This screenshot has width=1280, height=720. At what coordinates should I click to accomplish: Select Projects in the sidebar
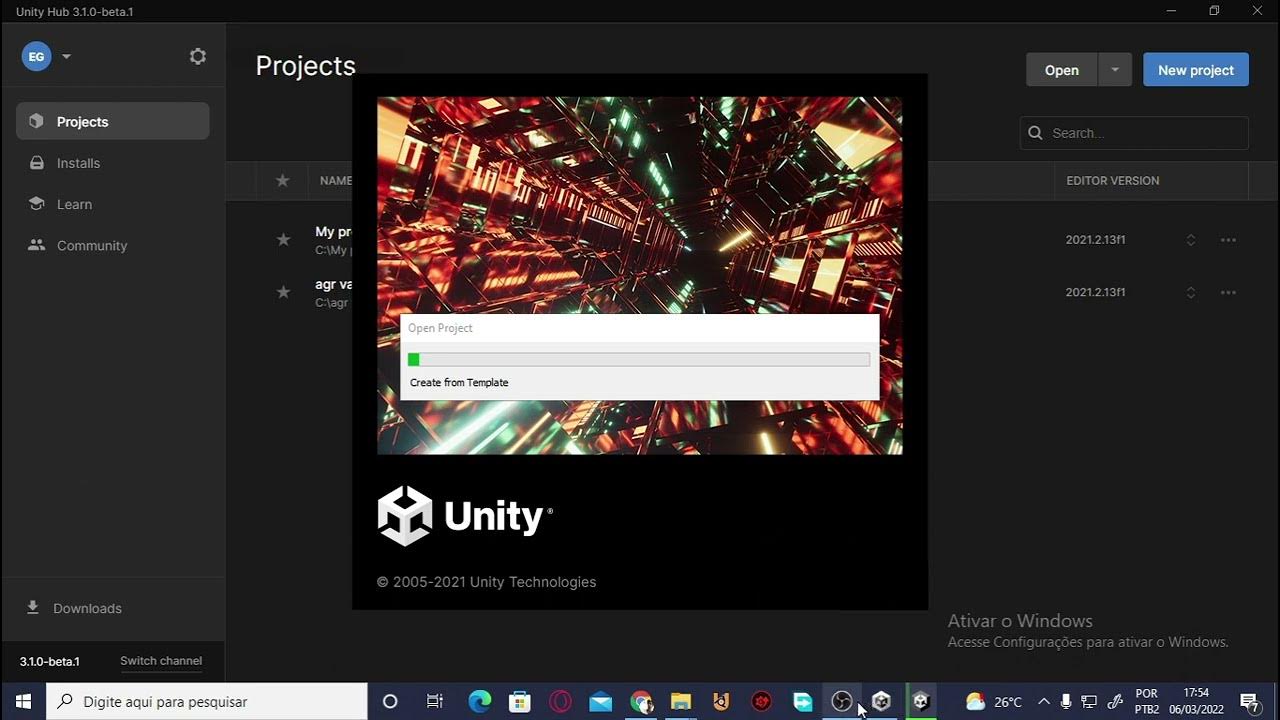point(113,121)
